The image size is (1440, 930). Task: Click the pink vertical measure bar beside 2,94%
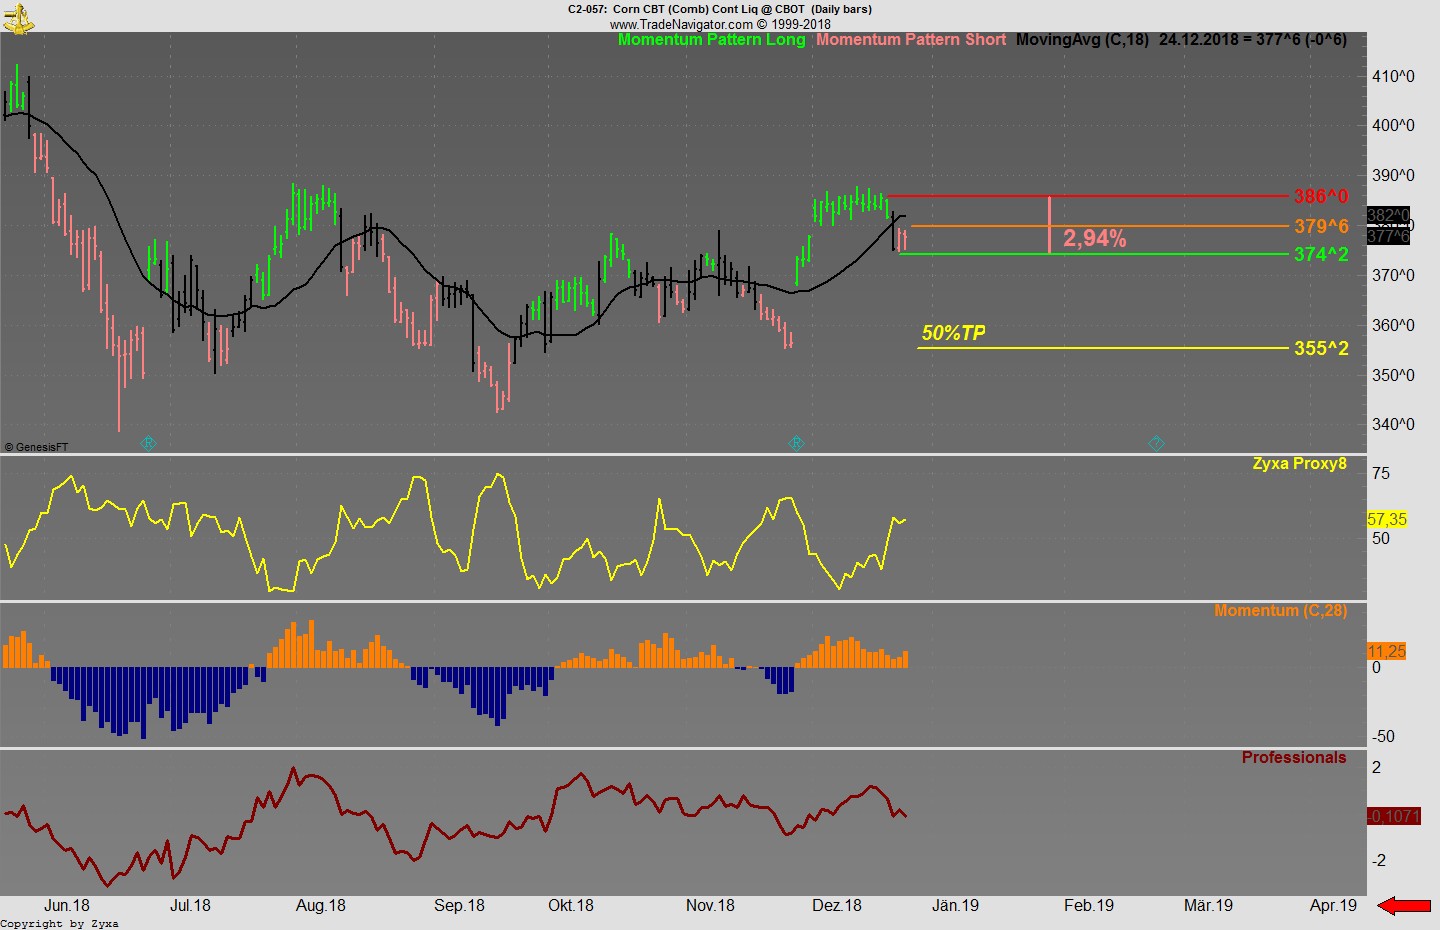click(1049, 225)
